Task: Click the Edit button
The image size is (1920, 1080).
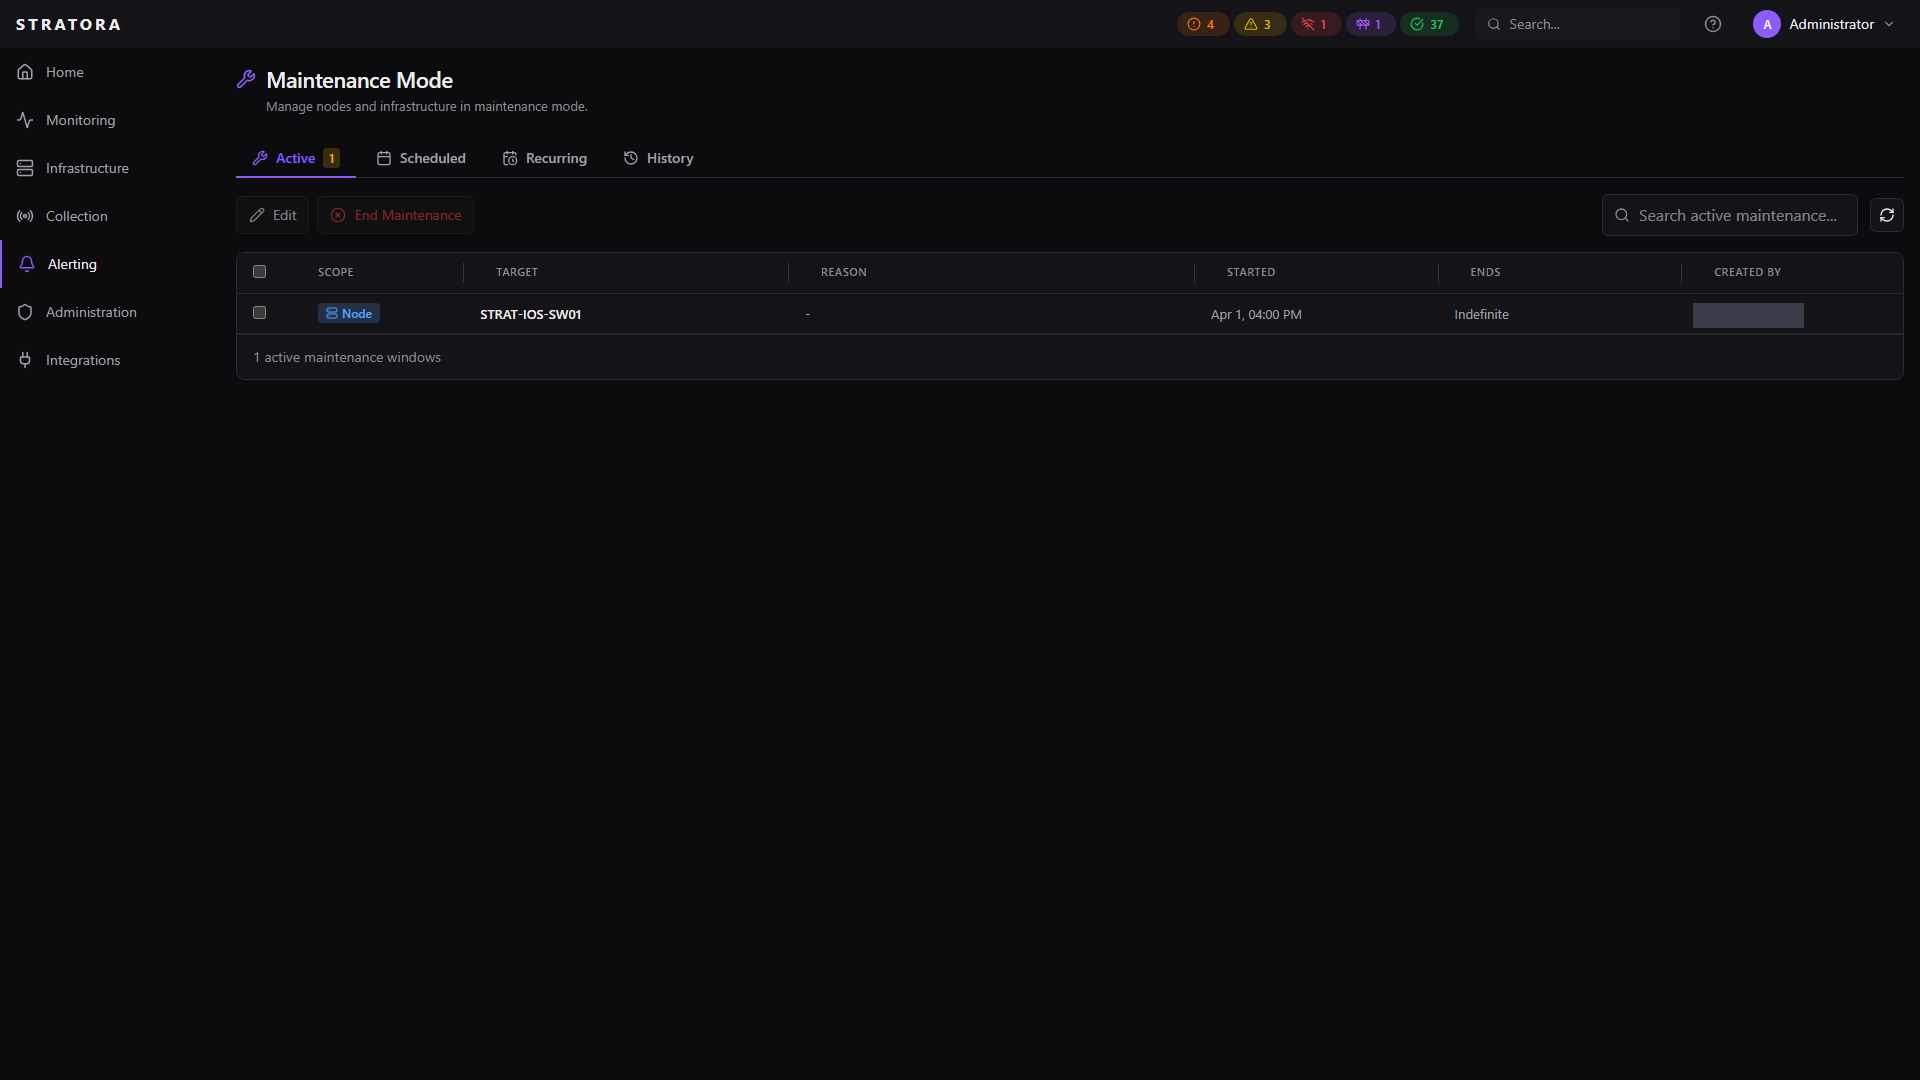Action: pos(273,215)
